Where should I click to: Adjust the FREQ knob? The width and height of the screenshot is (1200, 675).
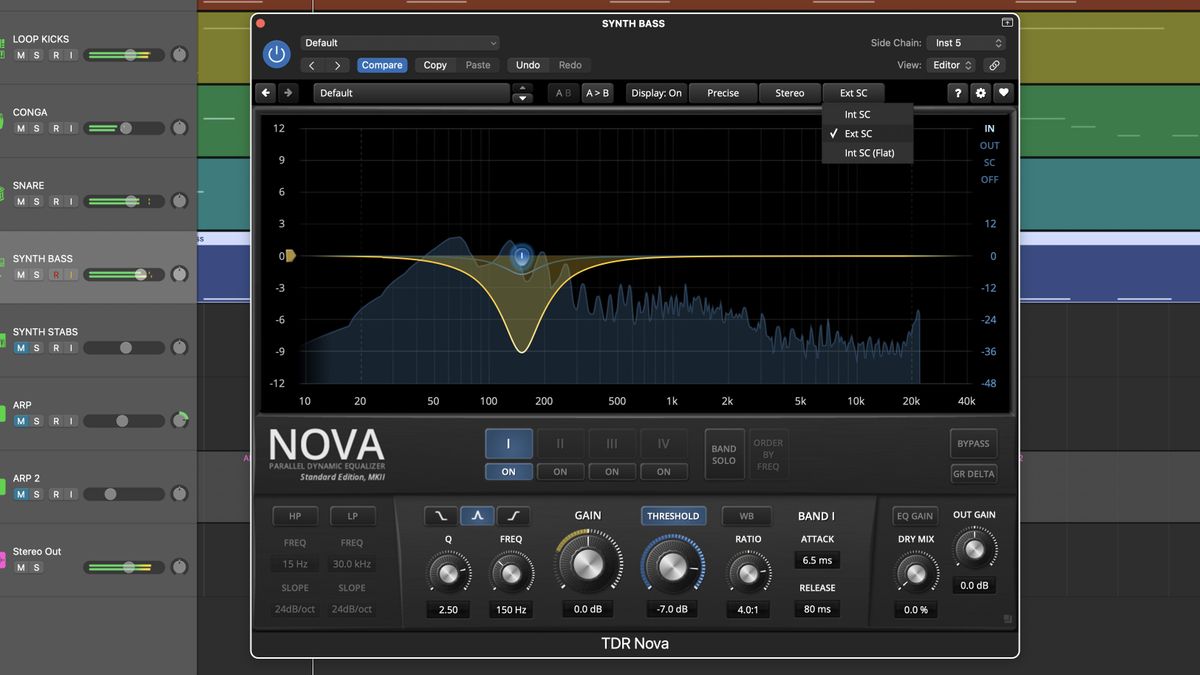click(511, 573)
